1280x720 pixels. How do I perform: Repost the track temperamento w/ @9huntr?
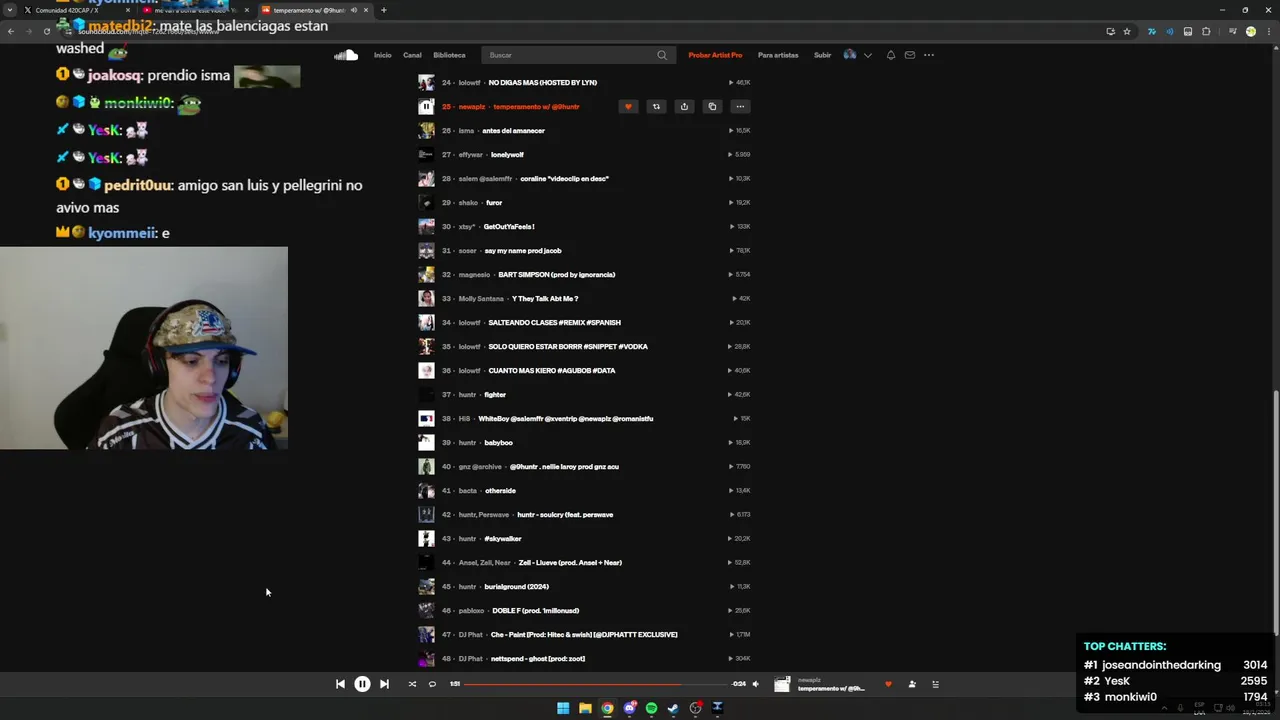[x=656, y=106]
